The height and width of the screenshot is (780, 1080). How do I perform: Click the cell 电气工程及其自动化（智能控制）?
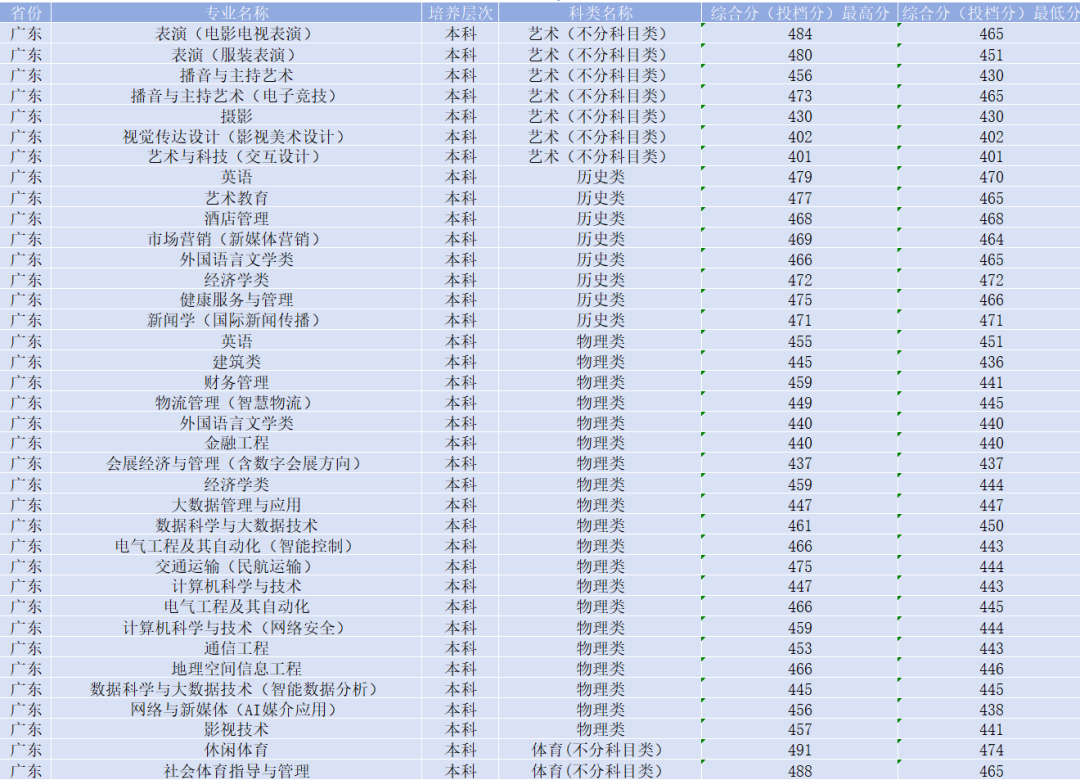click(236, 546)
